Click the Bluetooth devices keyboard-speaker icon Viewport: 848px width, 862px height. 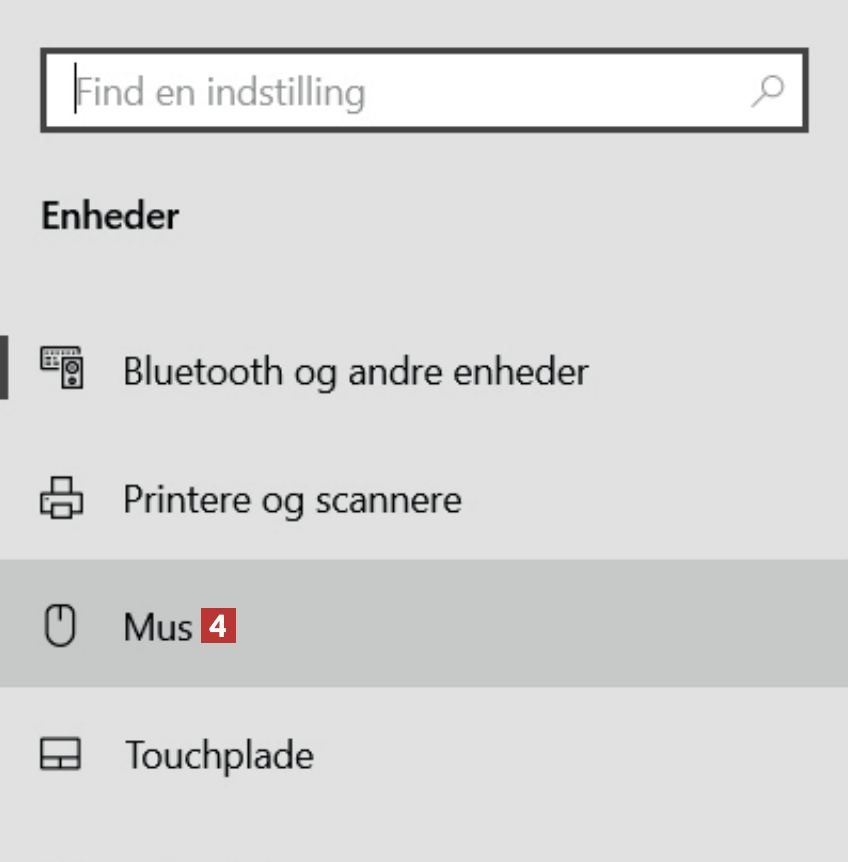(61, 369)
